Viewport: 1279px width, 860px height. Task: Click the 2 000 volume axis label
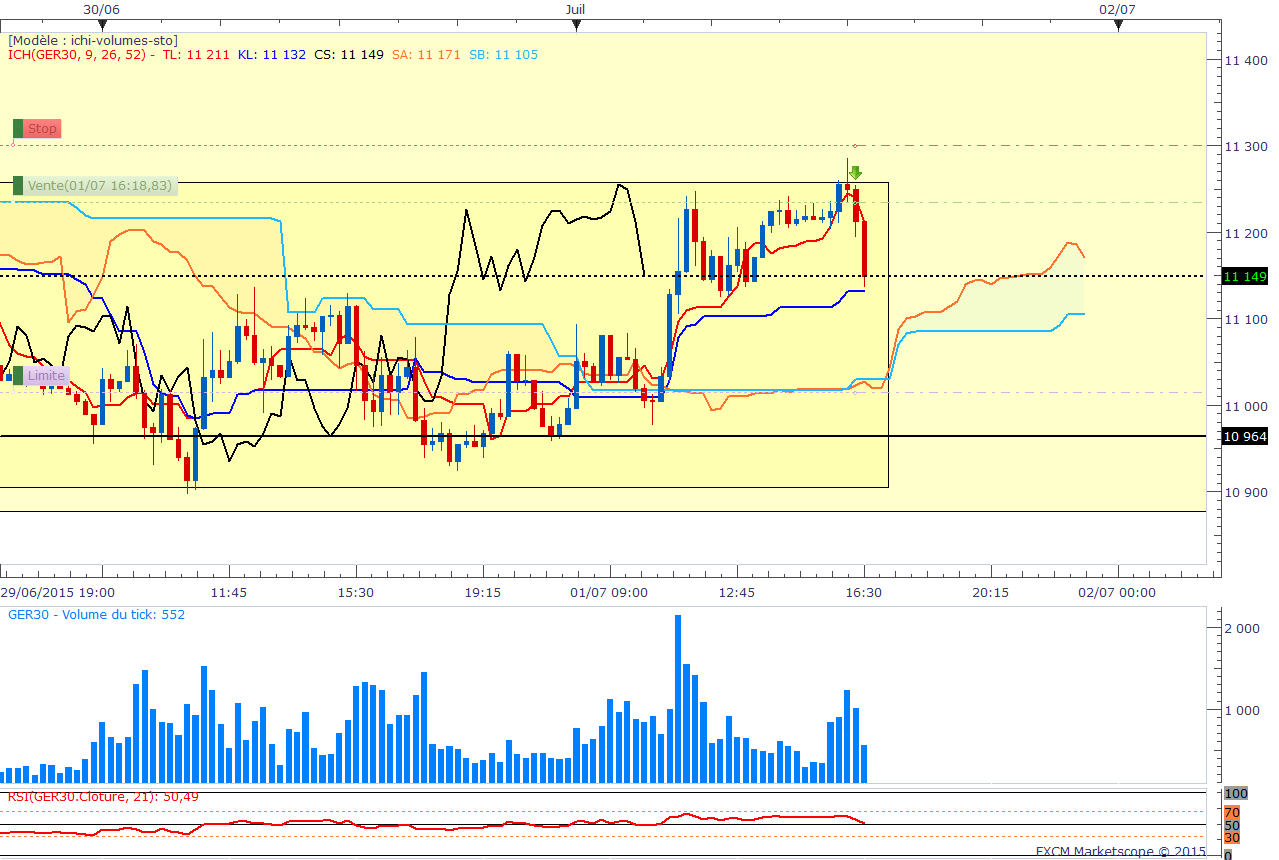click(x=1243, y=628)
